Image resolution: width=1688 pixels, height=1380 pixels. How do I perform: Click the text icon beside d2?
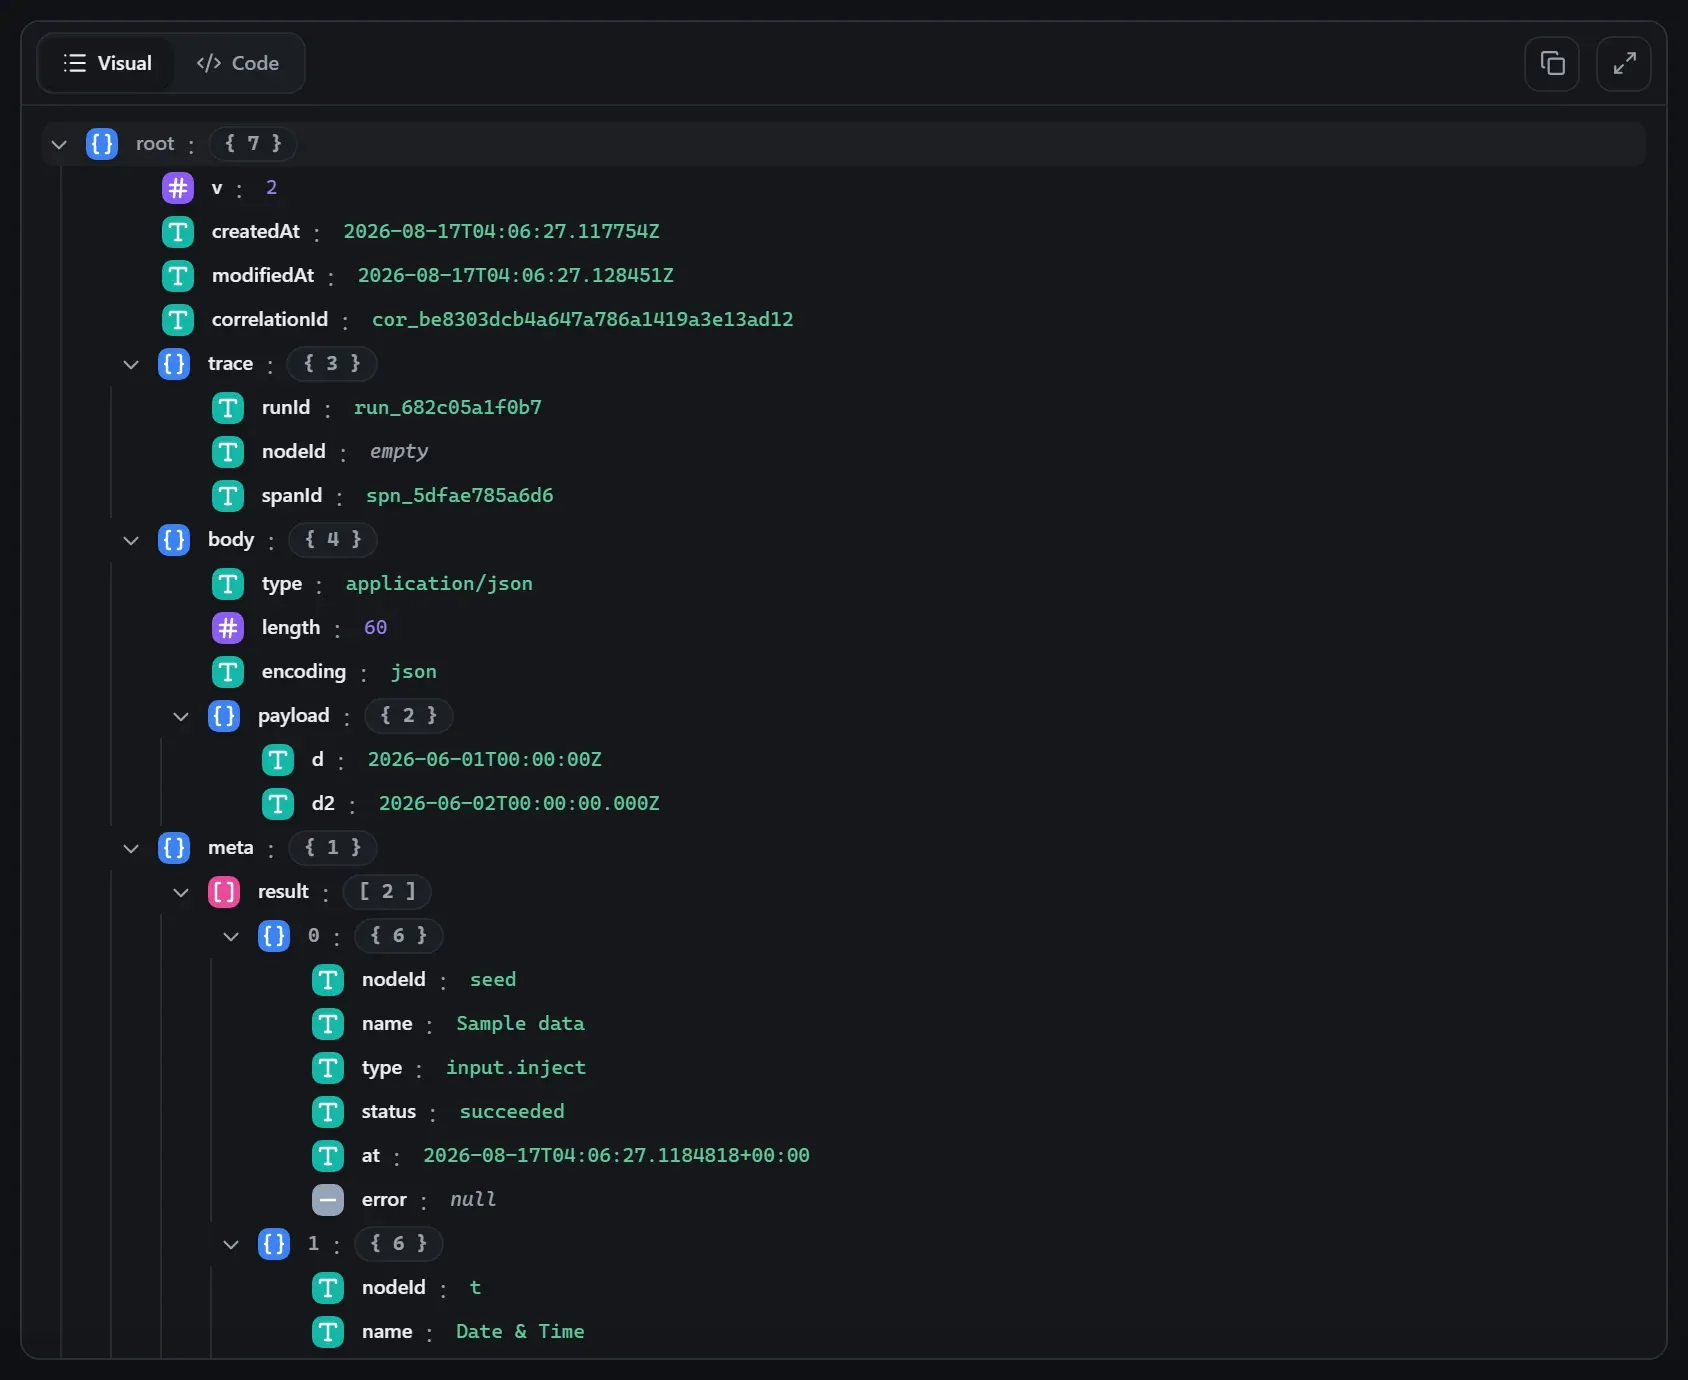(278, 804)
